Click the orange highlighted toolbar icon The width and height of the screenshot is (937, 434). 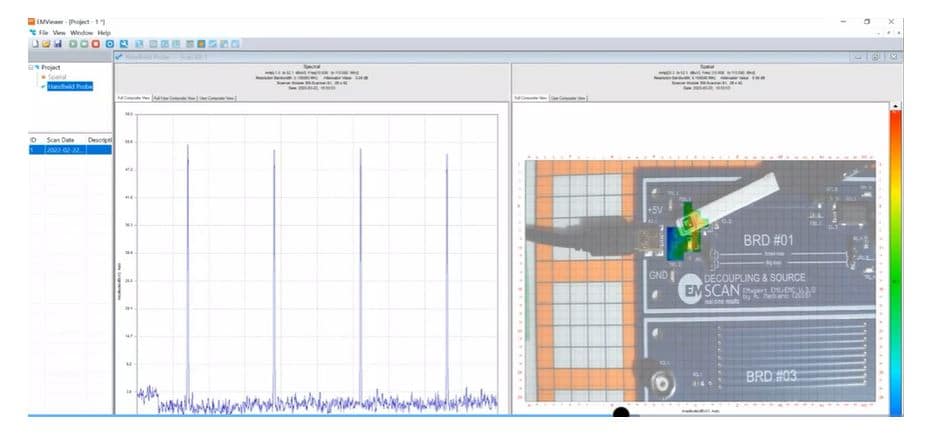point(200,44)
